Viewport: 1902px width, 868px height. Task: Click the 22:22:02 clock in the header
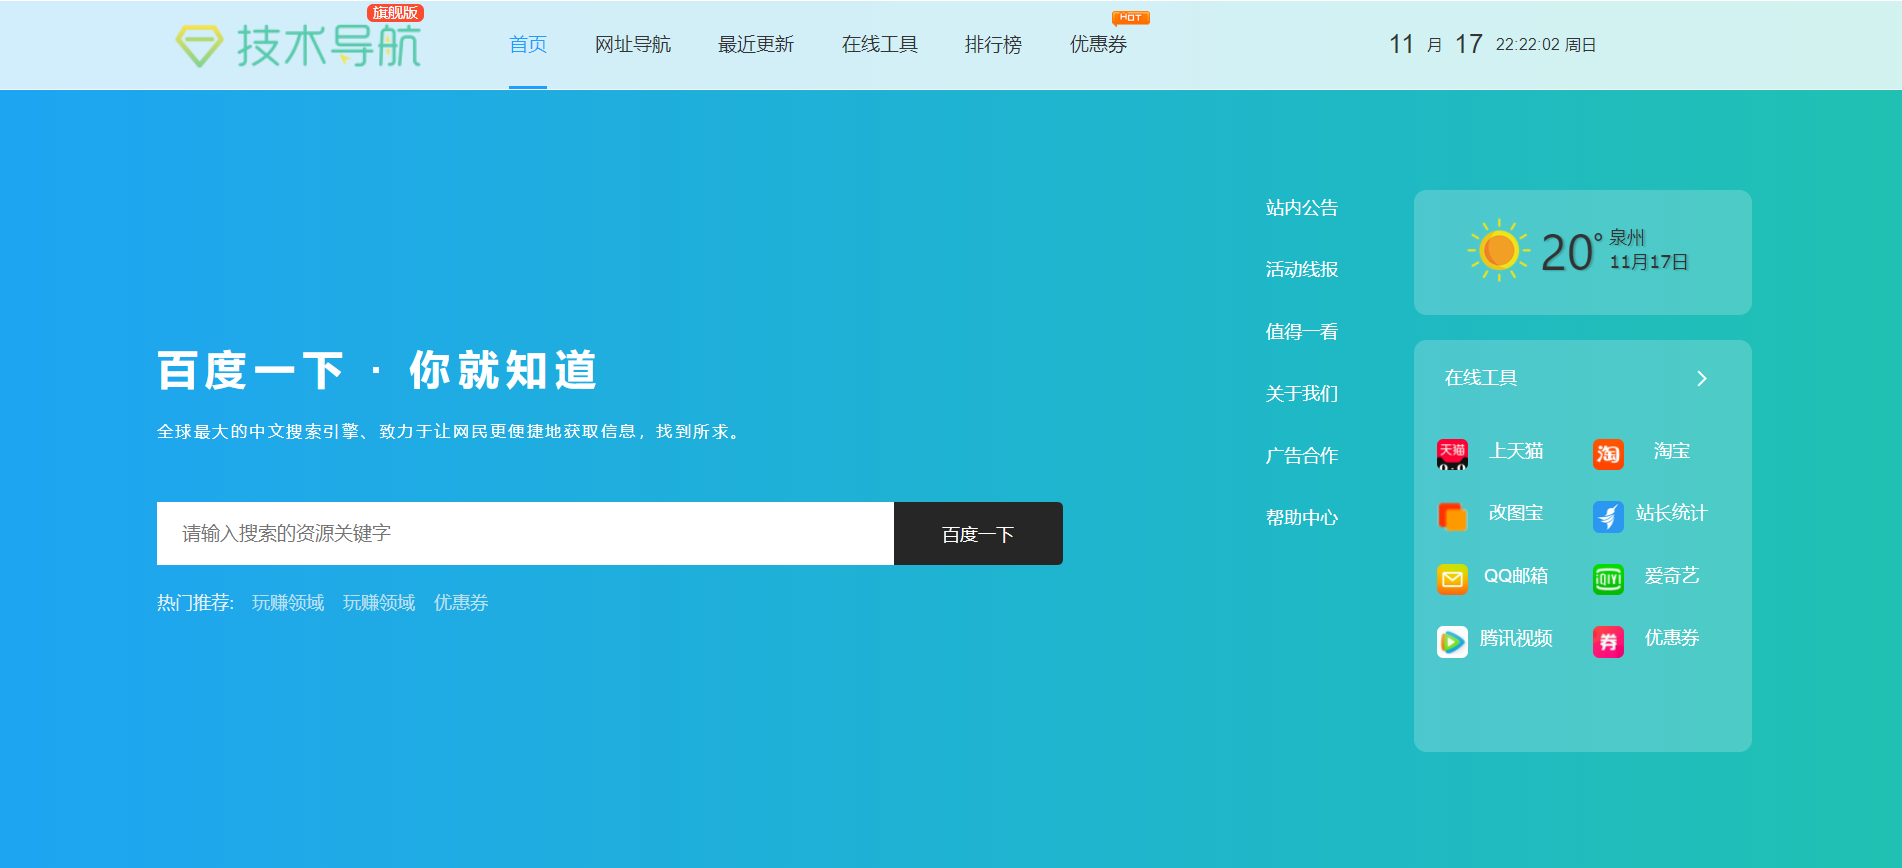tap(1528, 45)
